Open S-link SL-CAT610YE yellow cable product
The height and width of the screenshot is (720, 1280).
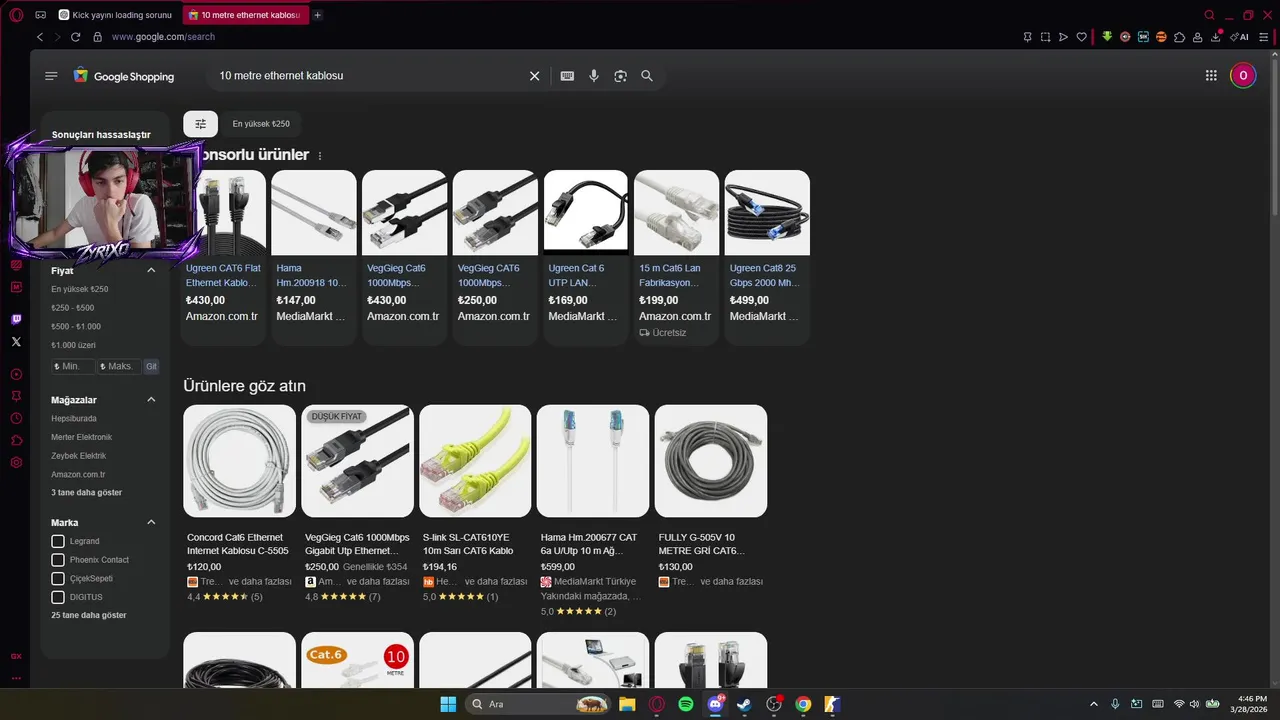coord(475,504)
